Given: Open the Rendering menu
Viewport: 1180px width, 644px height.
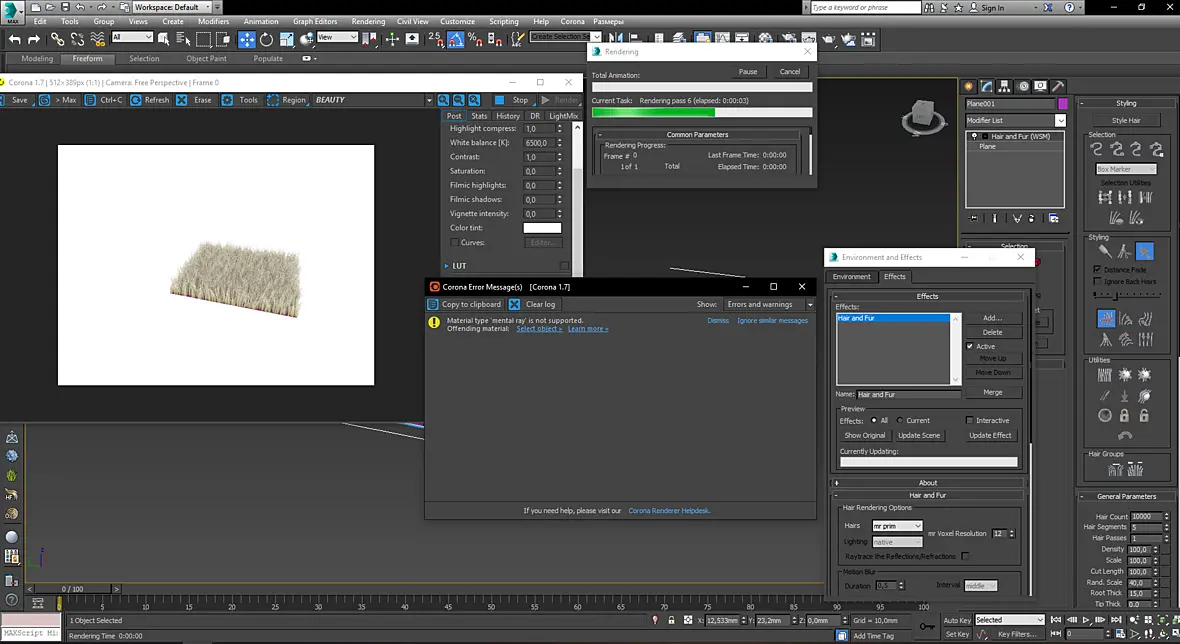Looking at the screenshot, I should tap(368, 21).
